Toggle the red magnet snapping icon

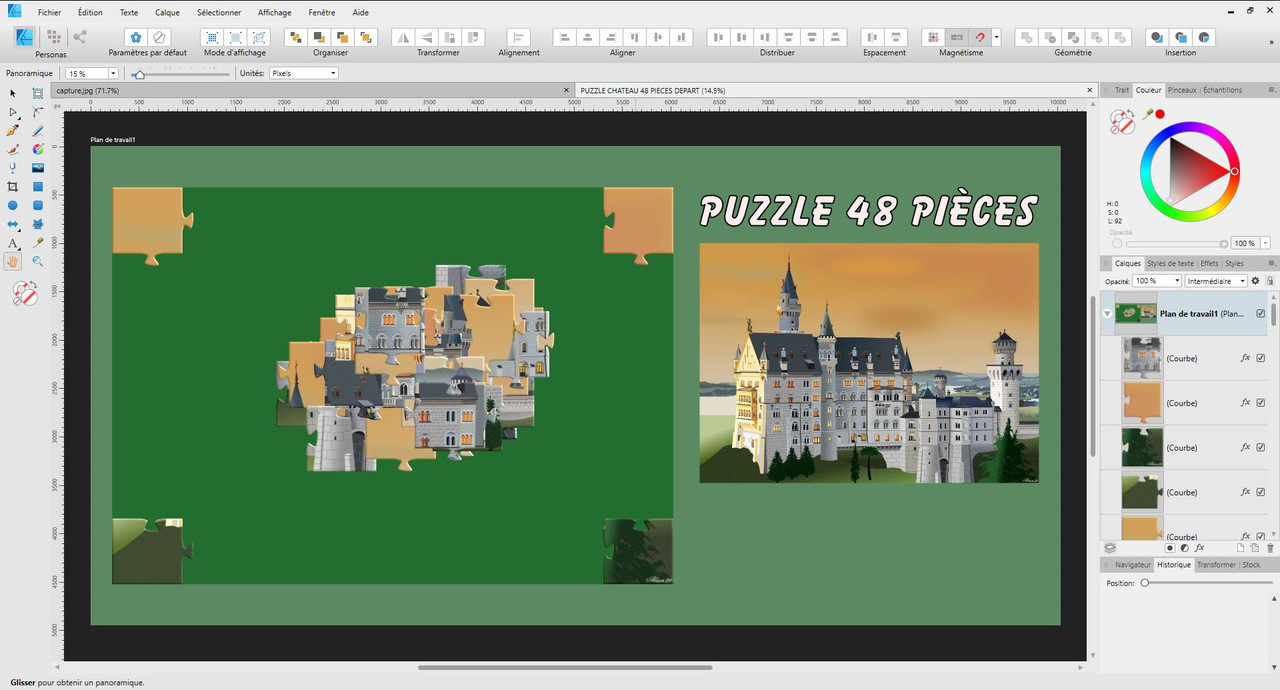pyautogui.click(x=980, y=37)
